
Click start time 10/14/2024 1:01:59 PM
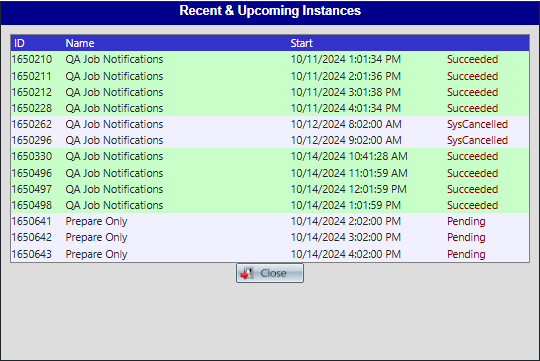pyautogui.click(x=346, y=205)
